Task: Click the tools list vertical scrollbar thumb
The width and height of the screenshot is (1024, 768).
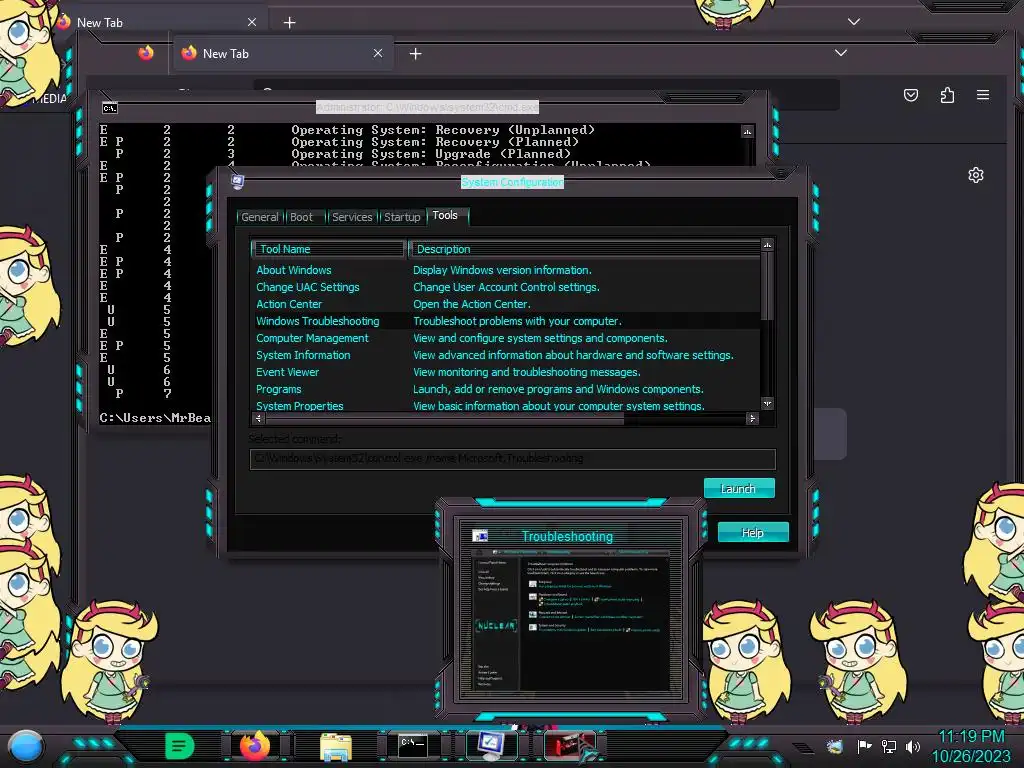Action: click(767, 285)
